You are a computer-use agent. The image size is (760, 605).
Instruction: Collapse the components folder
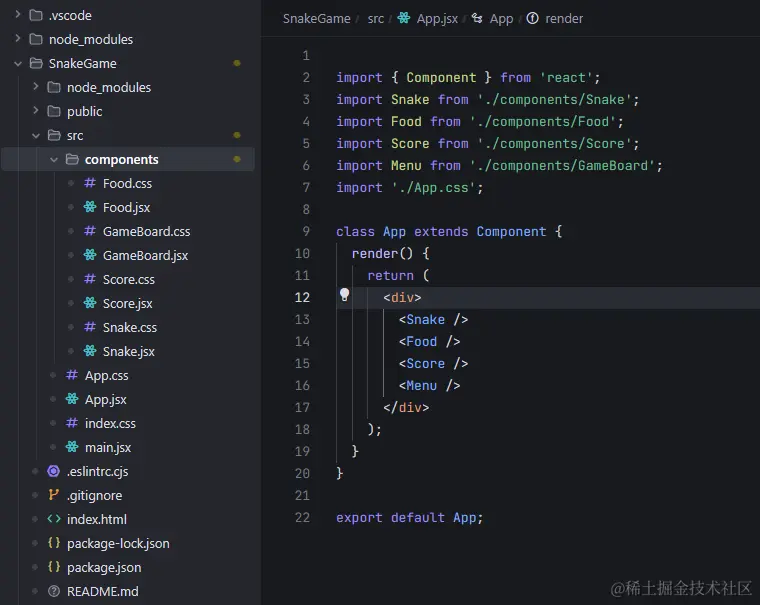tap(54, 159)
